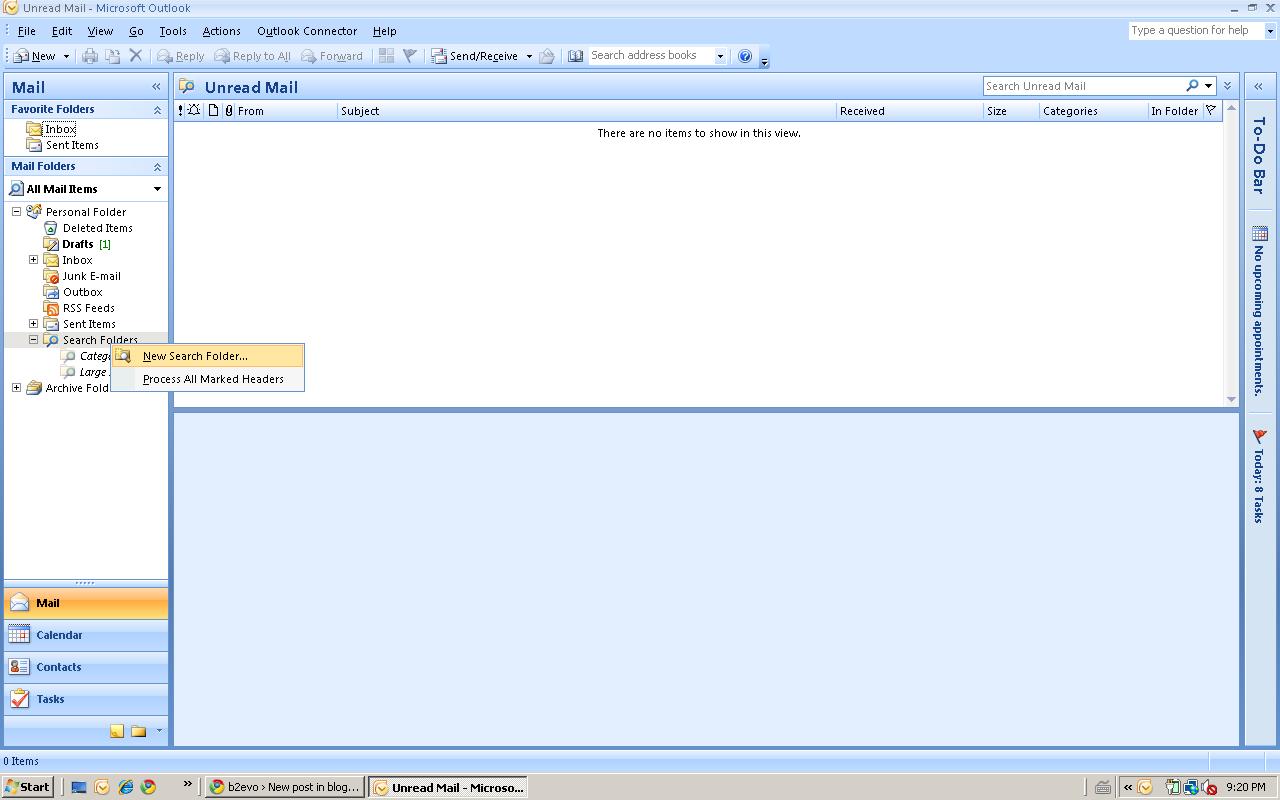
Task: Open the Help menu
Action: click(385, 31)
